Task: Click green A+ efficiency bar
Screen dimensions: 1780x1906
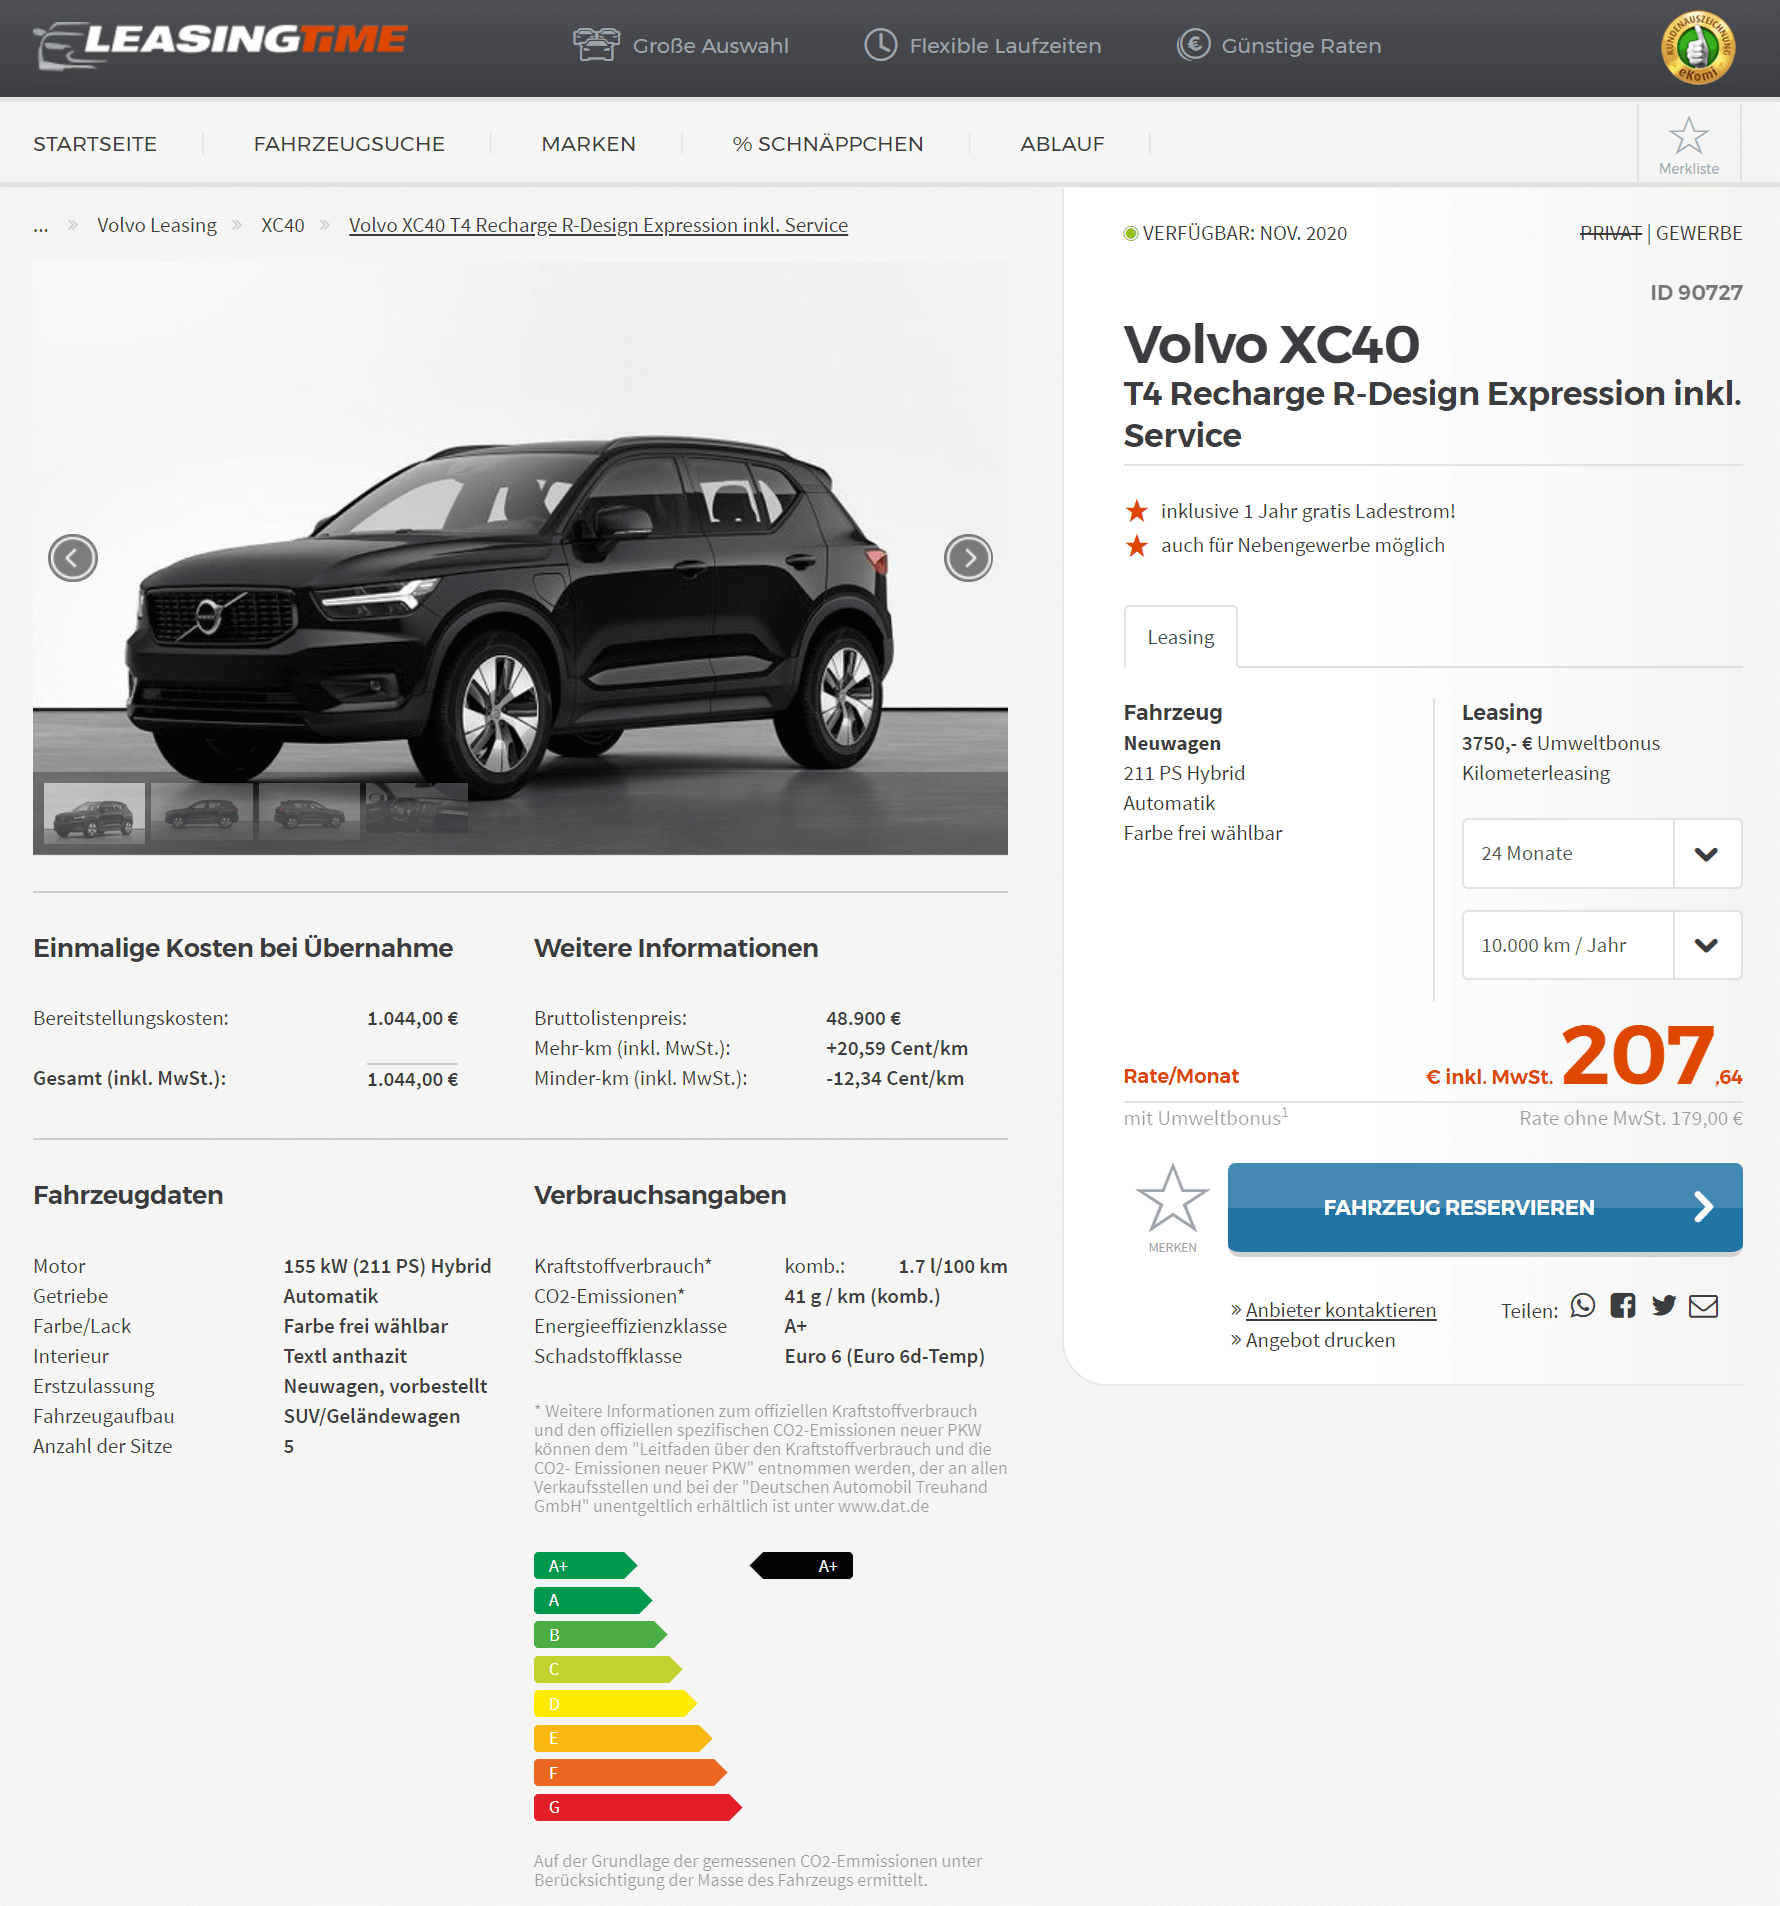Action: tap(585, 1565)
